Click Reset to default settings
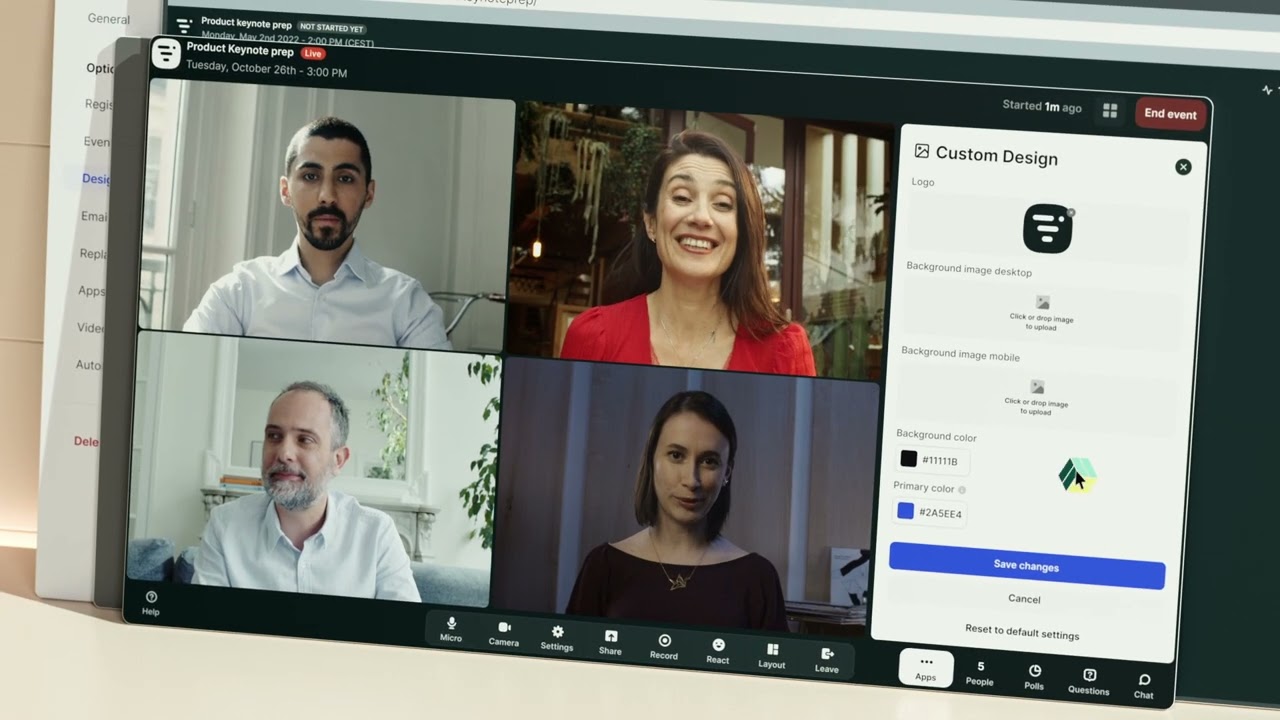The image size is (1280, 720). point(1022,631)
